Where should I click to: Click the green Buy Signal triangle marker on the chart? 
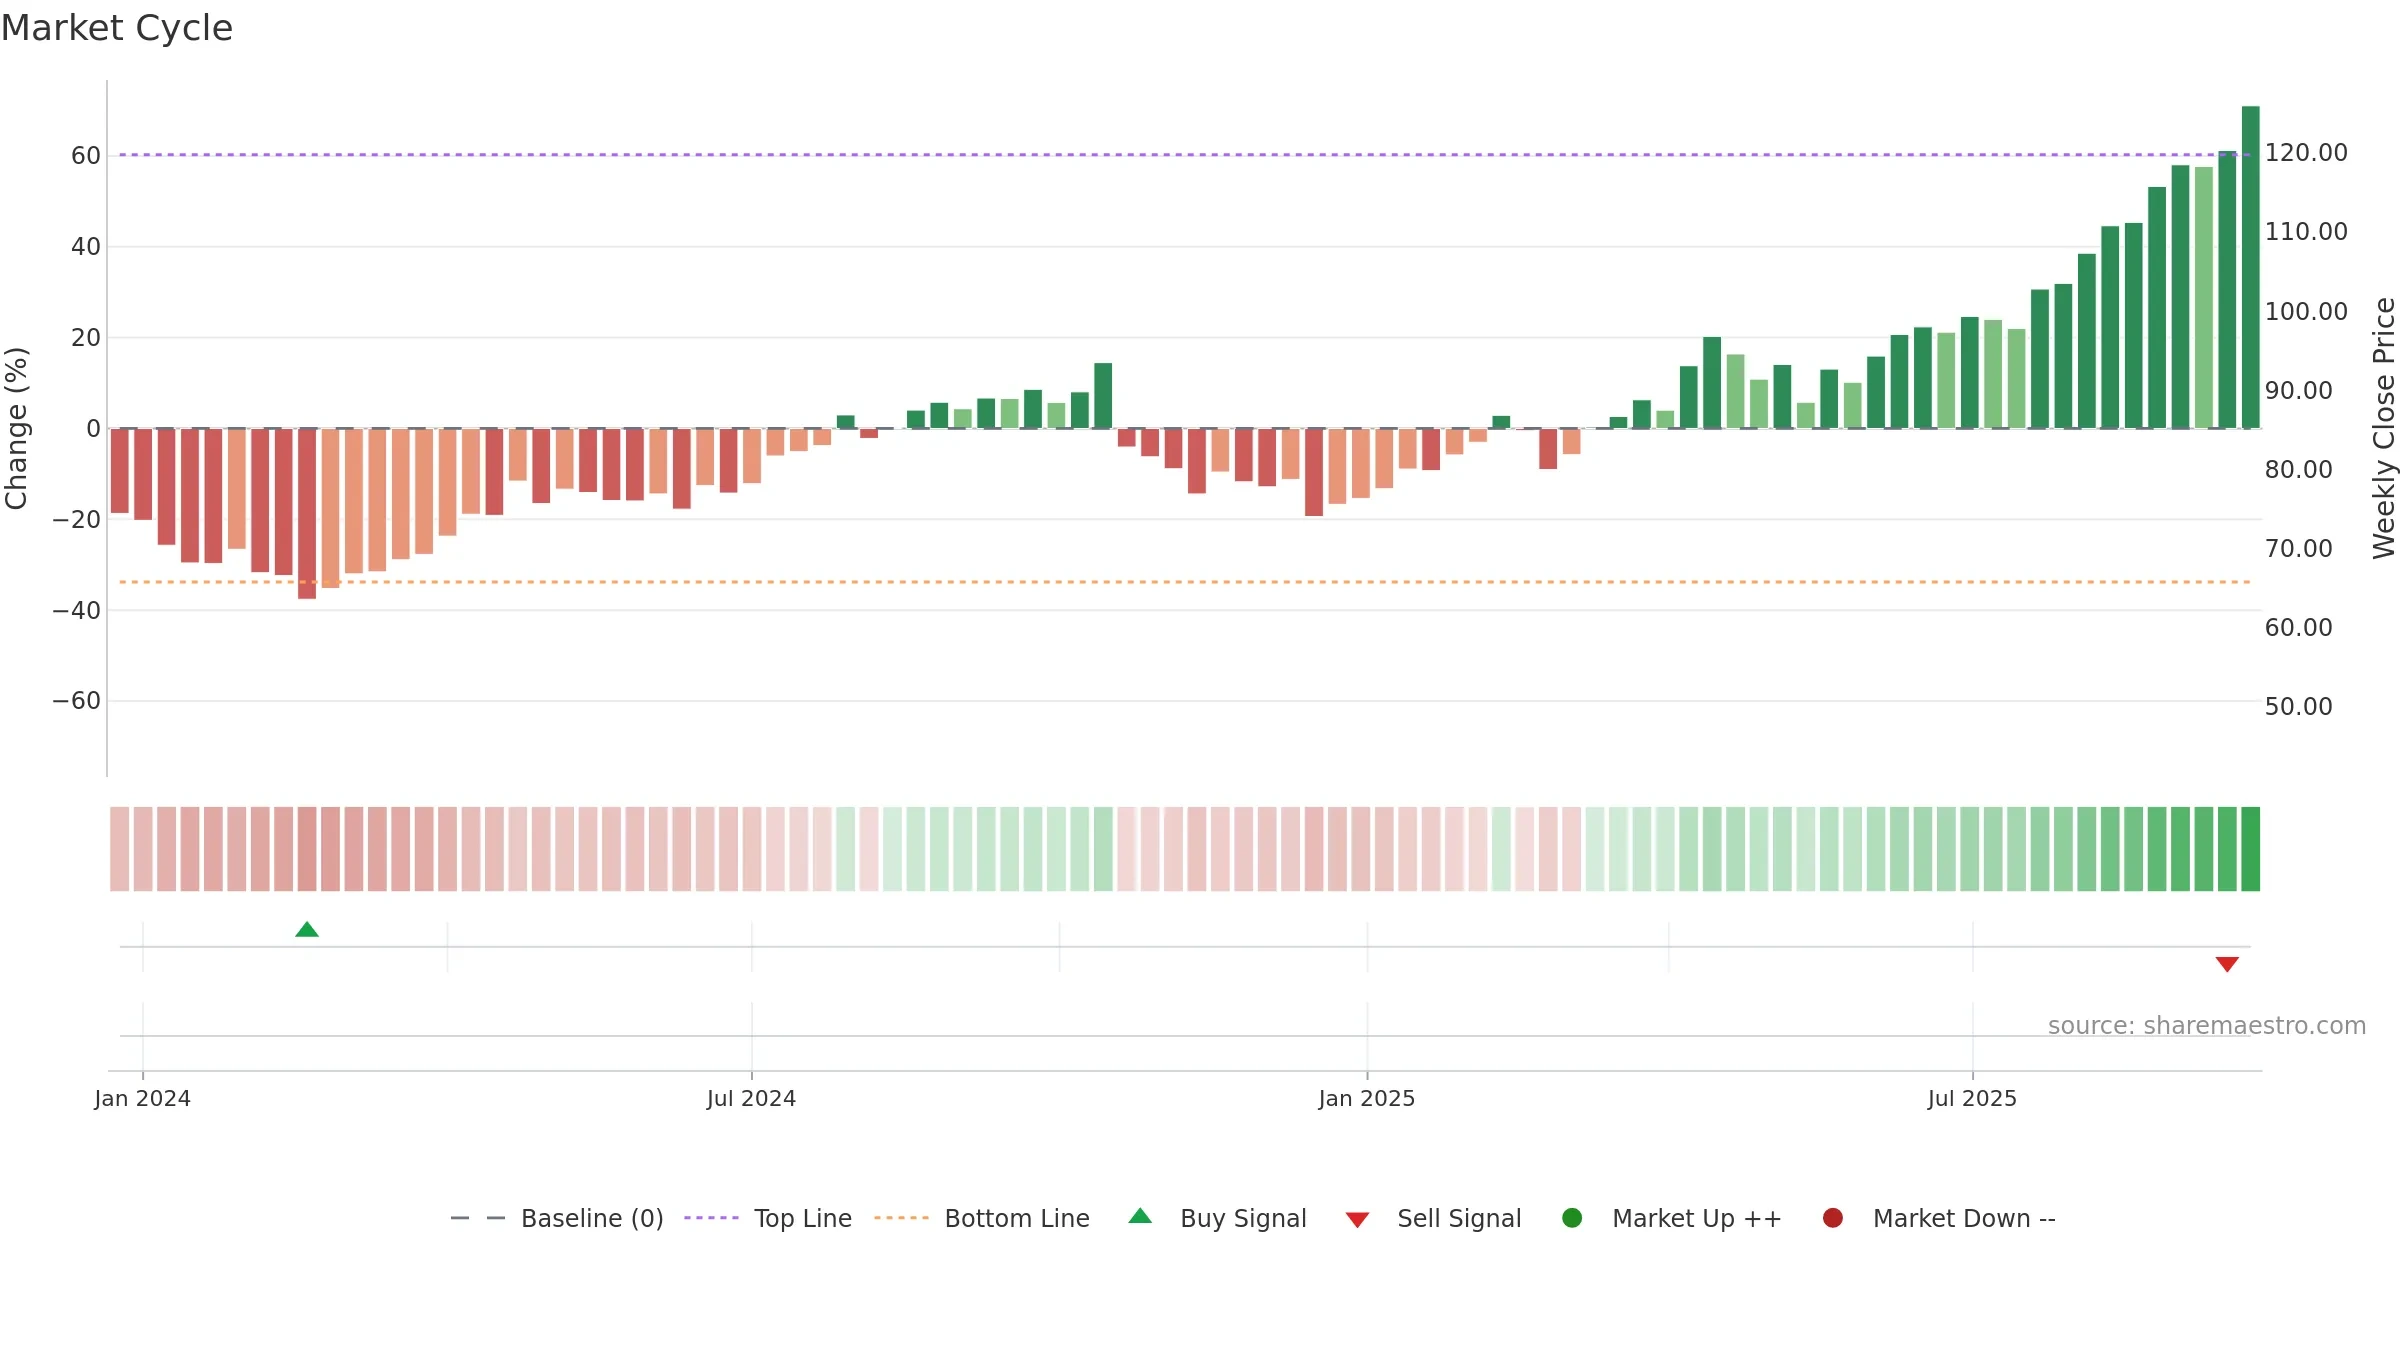[307, 930]
